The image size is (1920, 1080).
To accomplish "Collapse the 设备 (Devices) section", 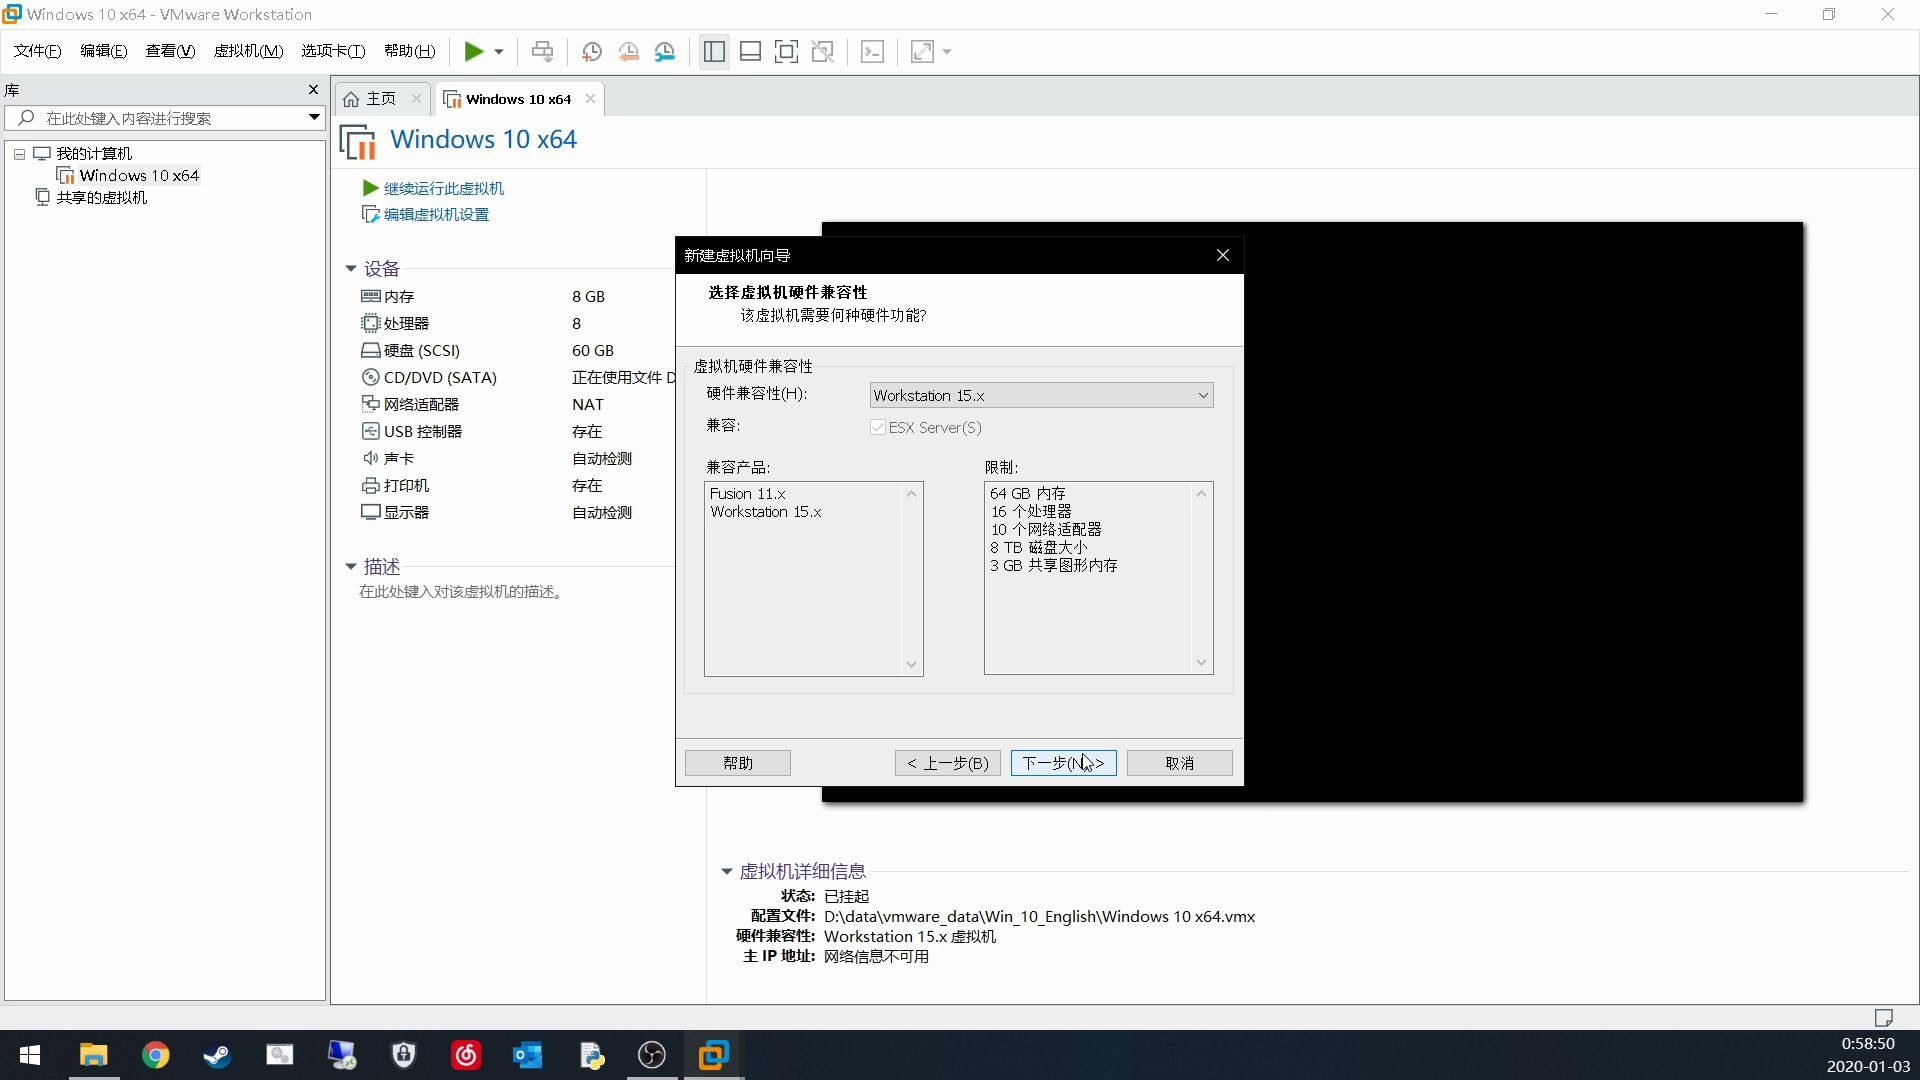I will [351, 268].
